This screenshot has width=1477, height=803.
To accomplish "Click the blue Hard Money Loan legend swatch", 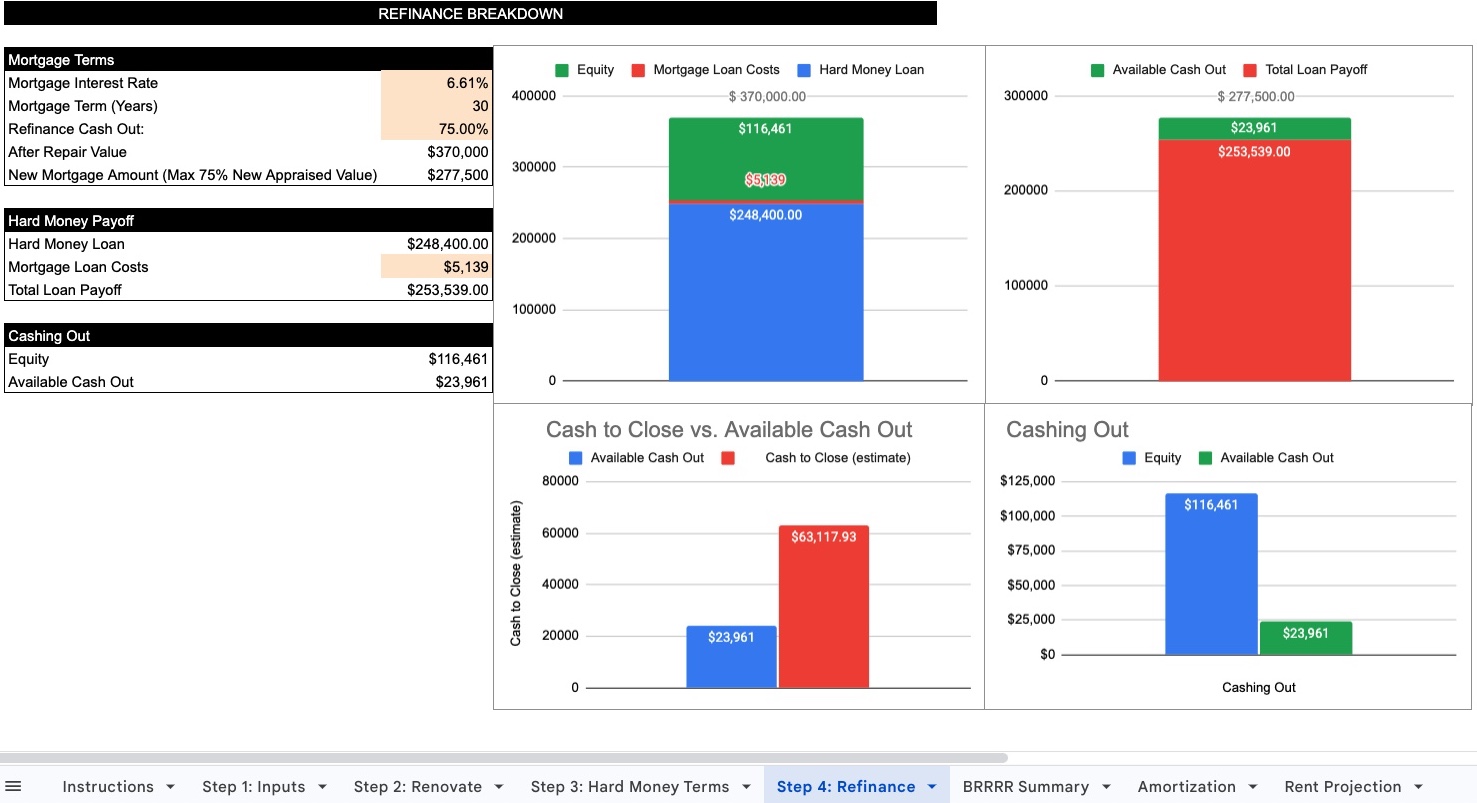I will click(x=804, y=70).
